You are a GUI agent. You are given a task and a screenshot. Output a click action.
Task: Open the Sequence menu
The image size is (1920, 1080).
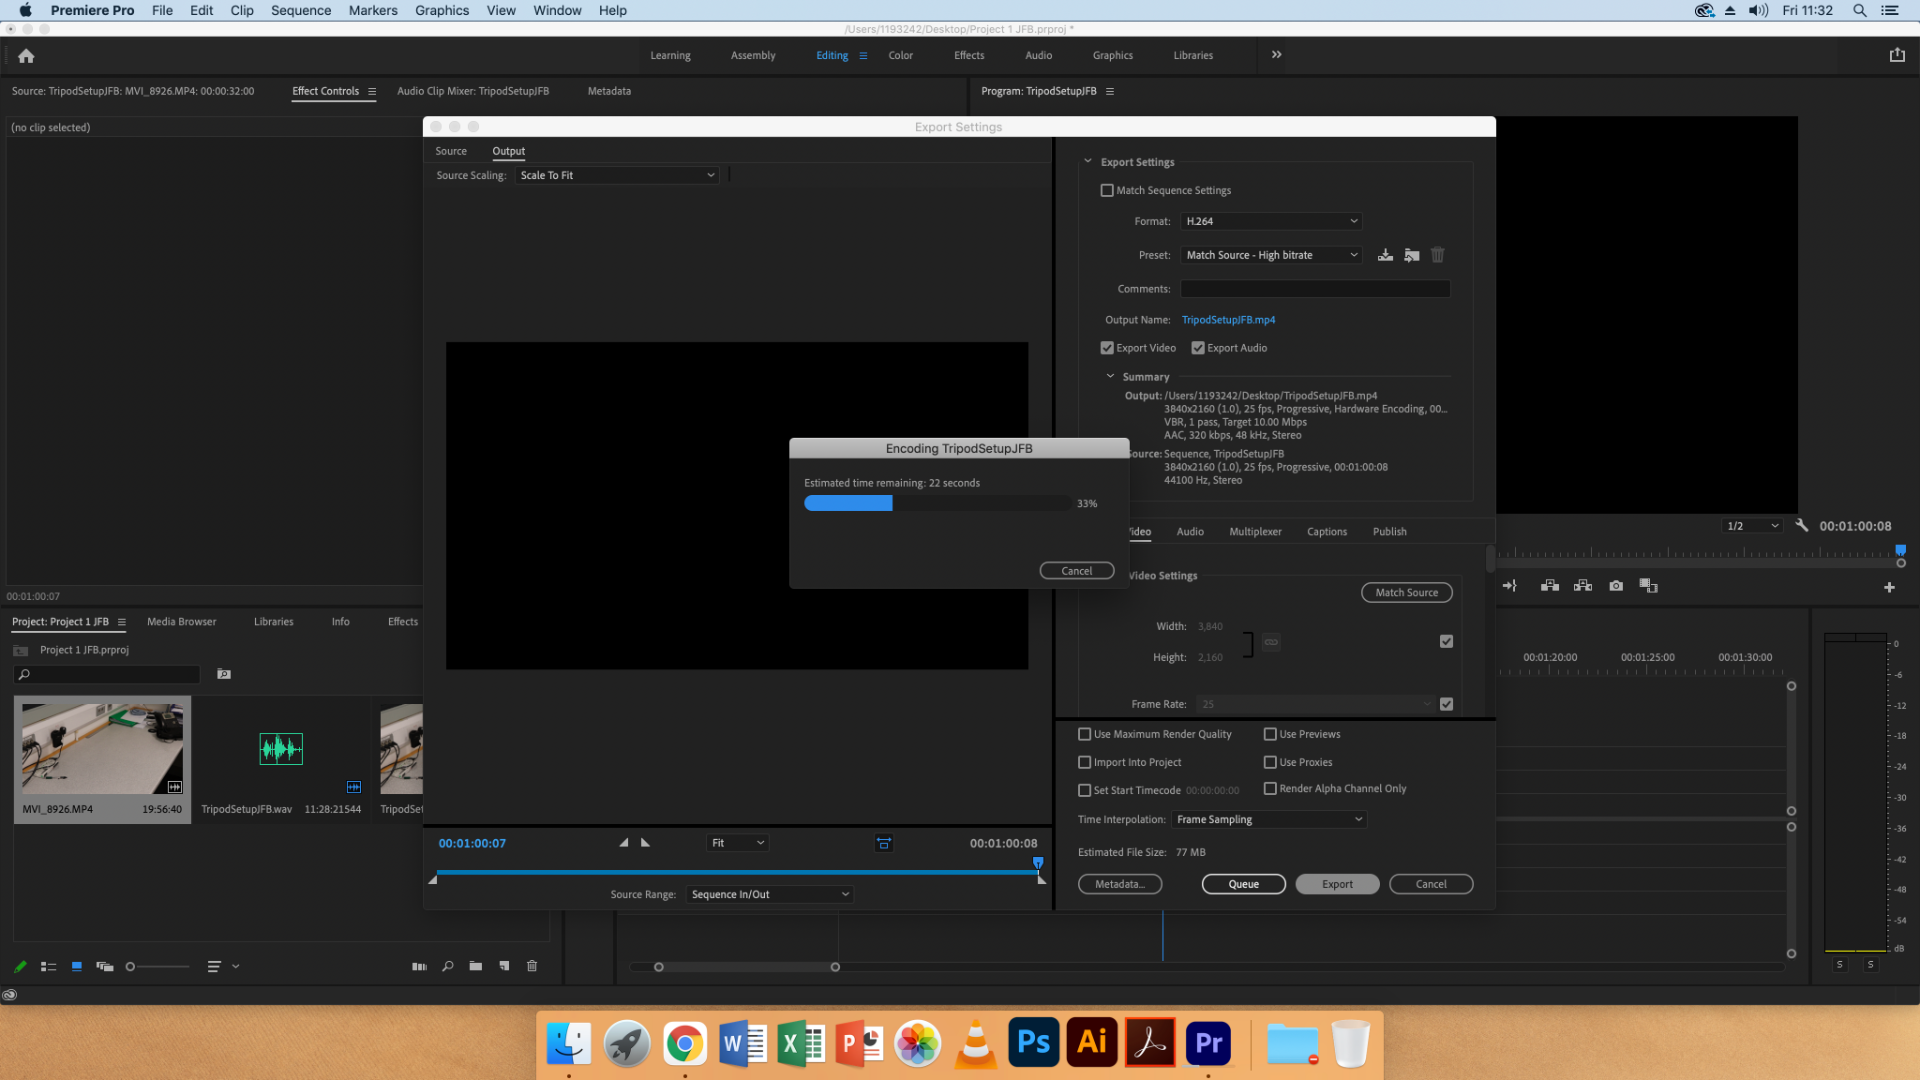[x=300, y=10]
